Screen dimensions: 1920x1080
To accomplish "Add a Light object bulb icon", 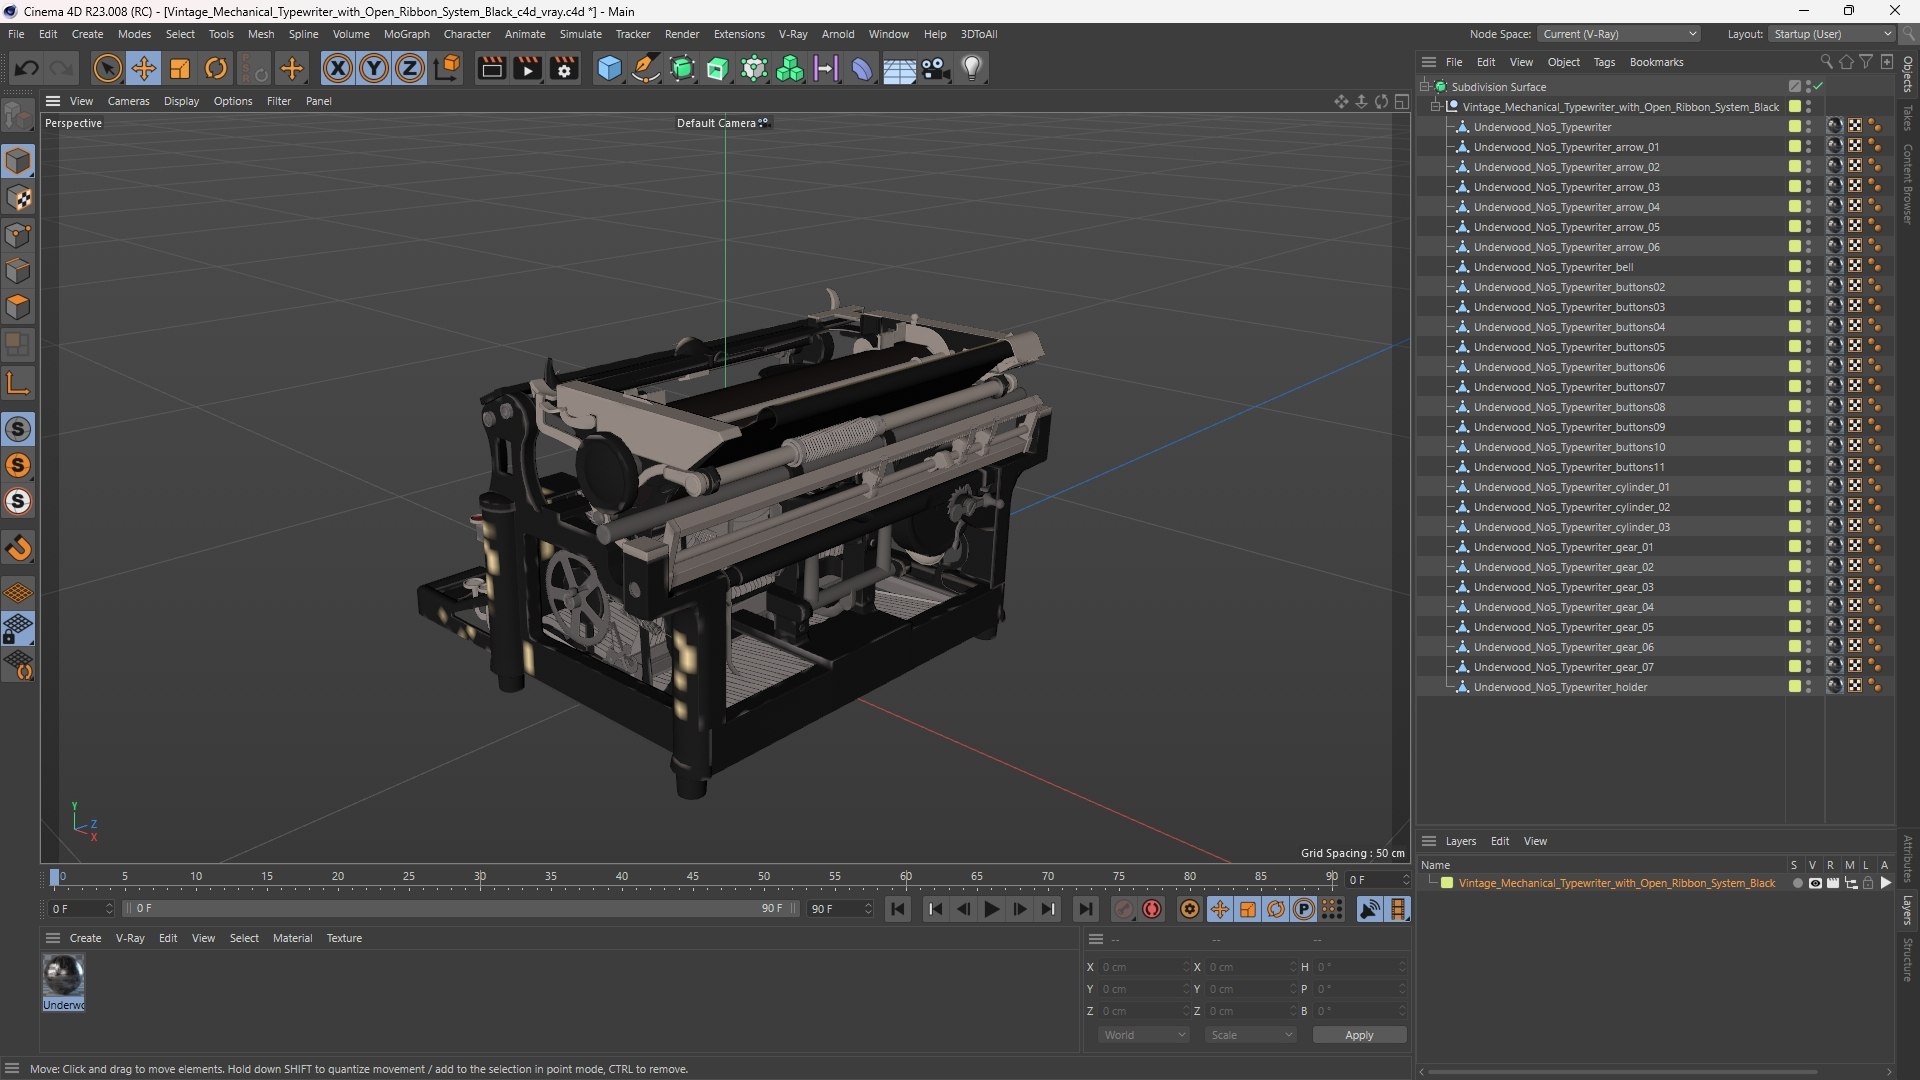I will point(972,68).
